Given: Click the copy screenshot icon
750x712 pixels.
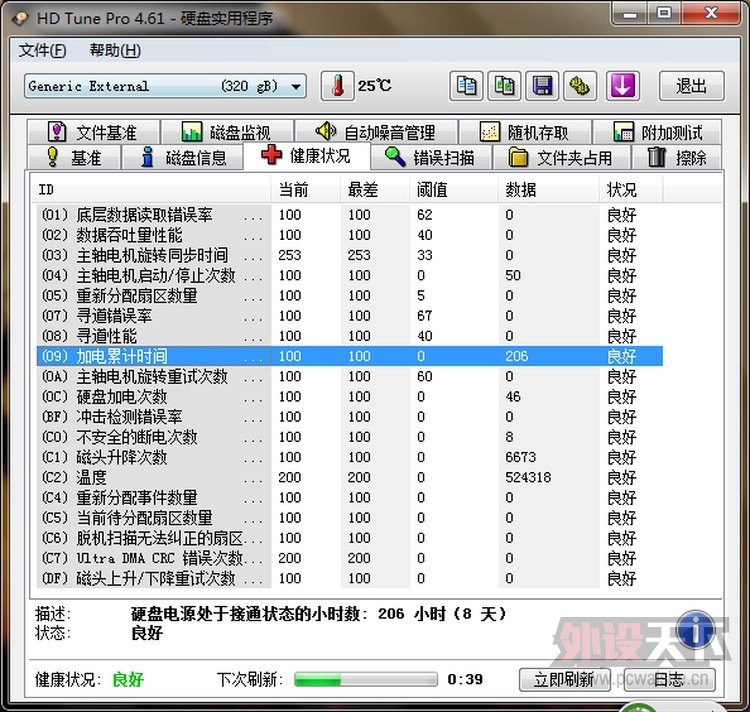Looking at the screenshot, I should pos(504,86).
